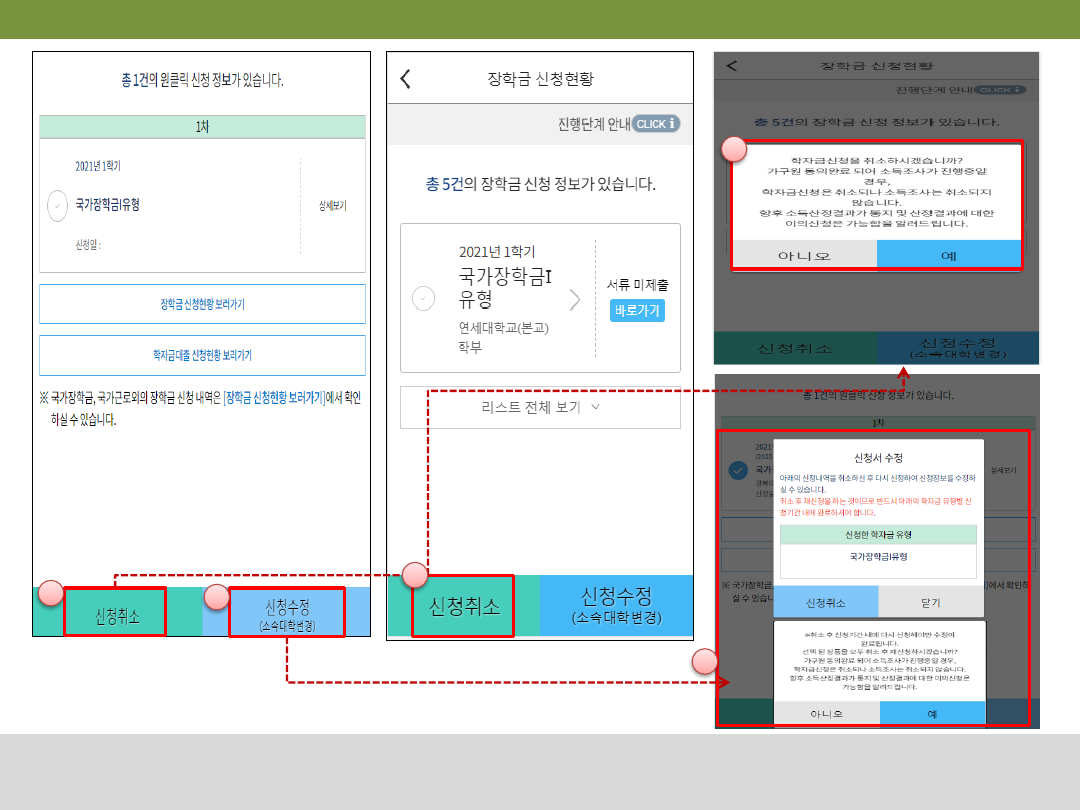This screenshot has width=1080, height=810.
Task: Click the dimmed CLICK info badge in the top-right screen
Action: (1000, 90)
